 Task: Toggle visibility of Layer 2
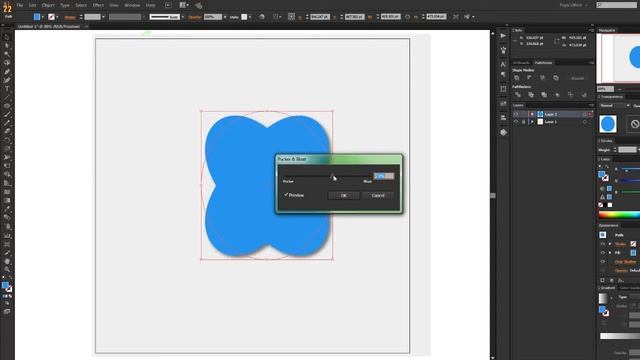pos(516,114)
